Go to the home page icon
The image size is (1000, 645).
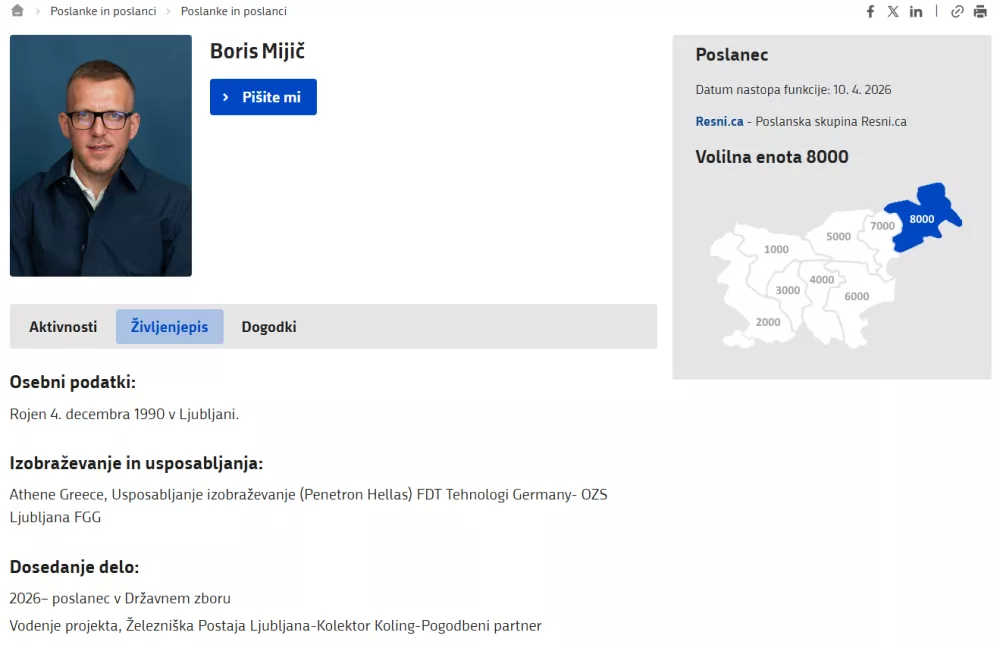click(x=17, y=11)
